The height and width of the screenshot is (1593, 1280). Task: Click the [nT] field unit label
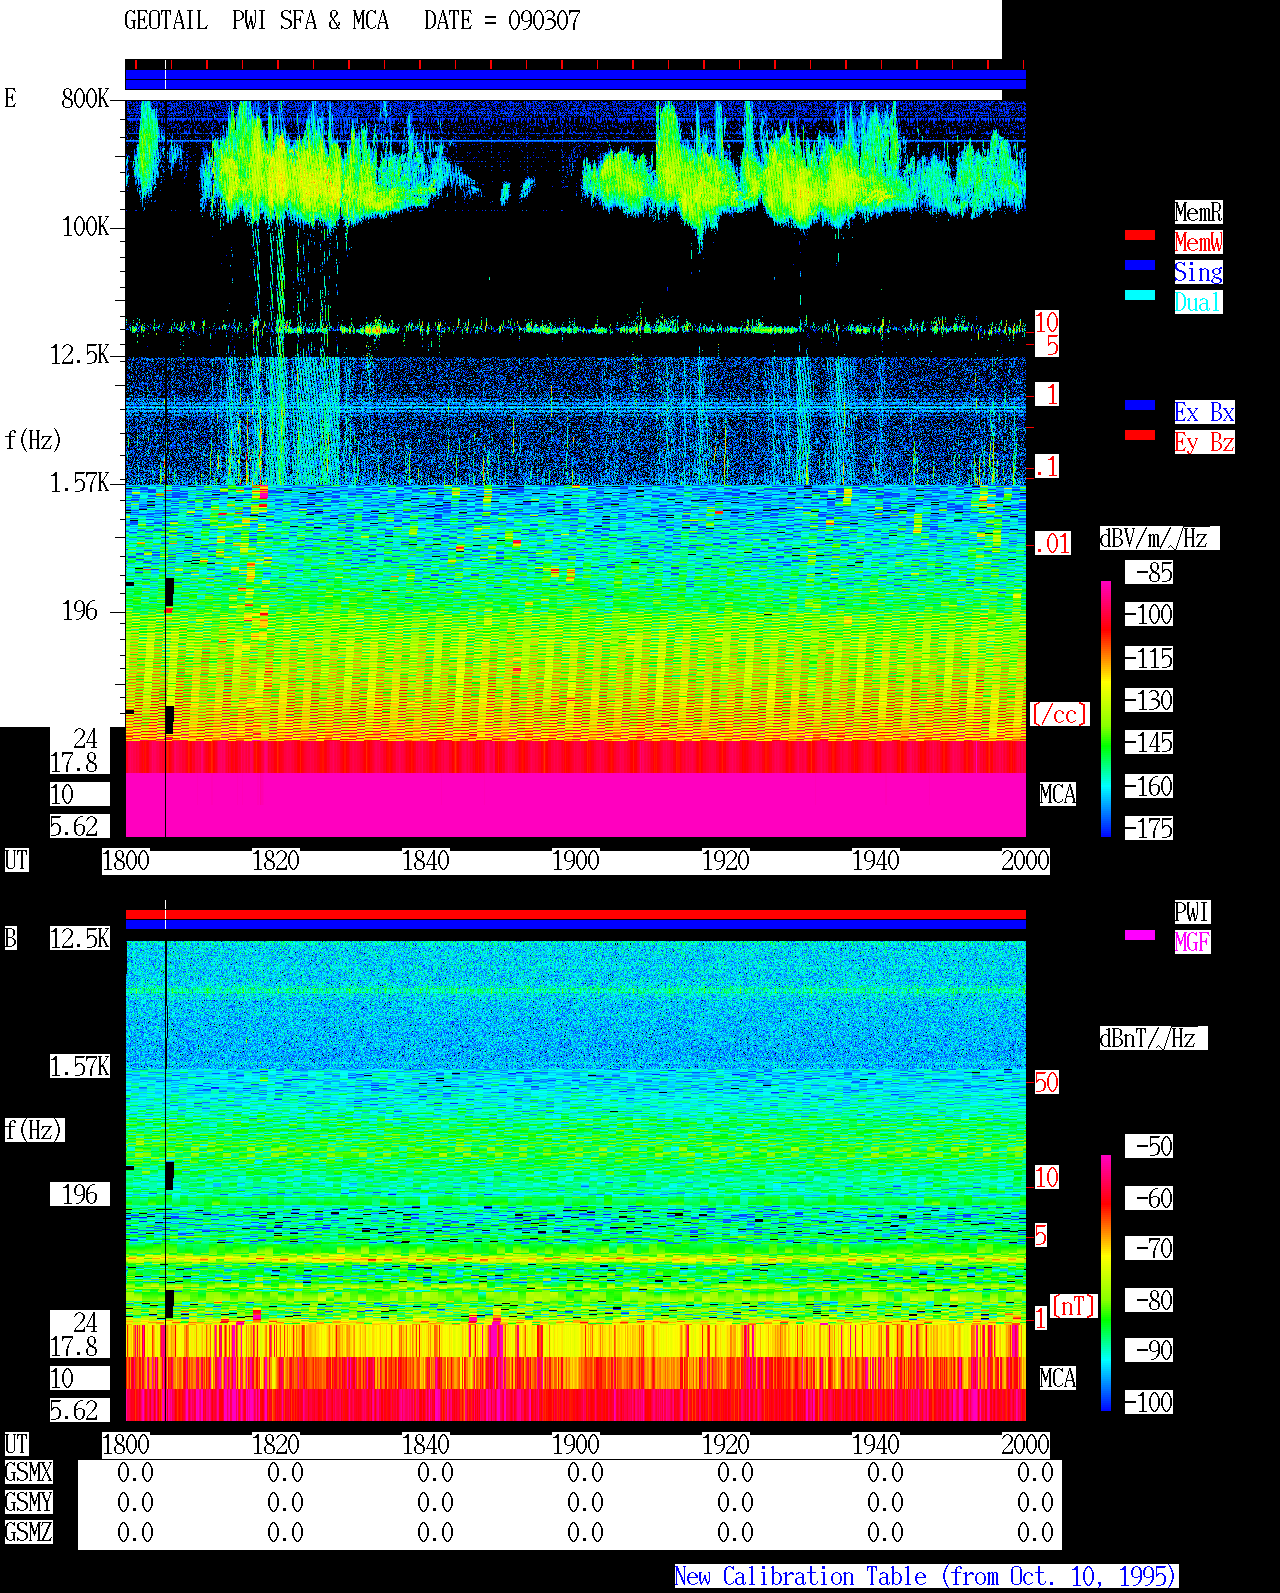pyautogui.click(x=1074, y=1306)
